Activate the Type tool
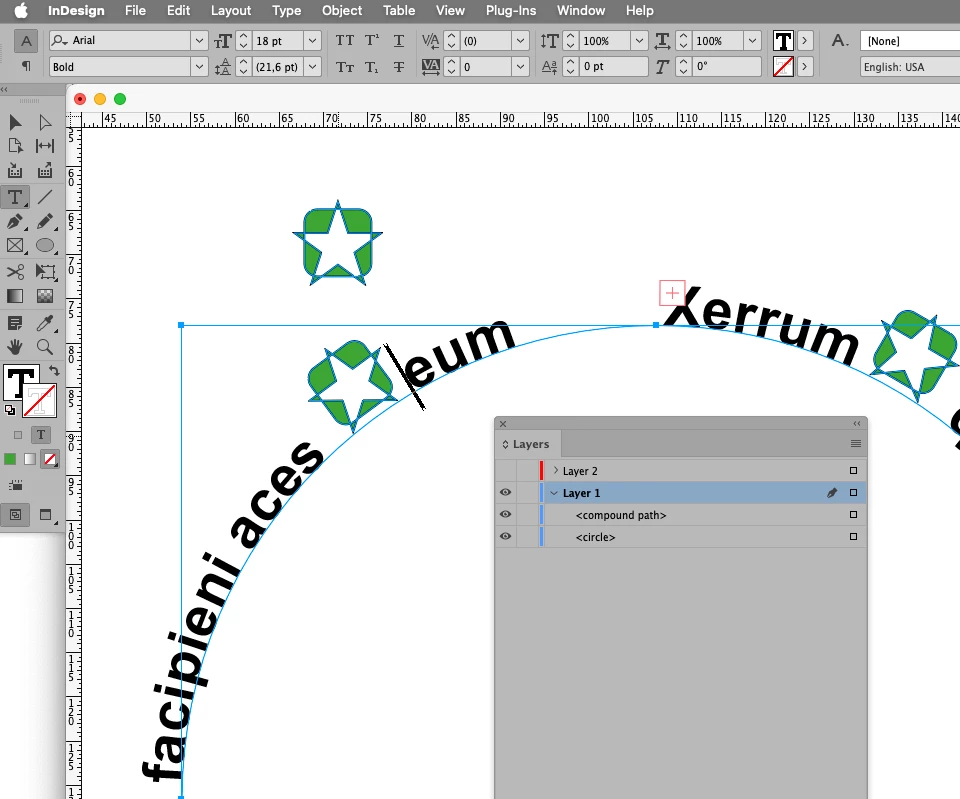The width and height of the screenshot is (960, 799). [x=15, y=197]
